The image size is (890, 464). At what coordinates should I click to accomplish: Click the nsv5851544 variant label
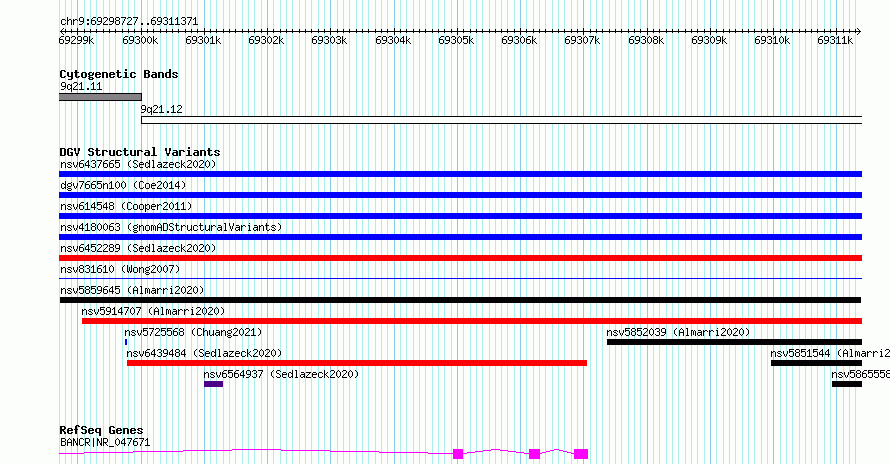(830, 353)
